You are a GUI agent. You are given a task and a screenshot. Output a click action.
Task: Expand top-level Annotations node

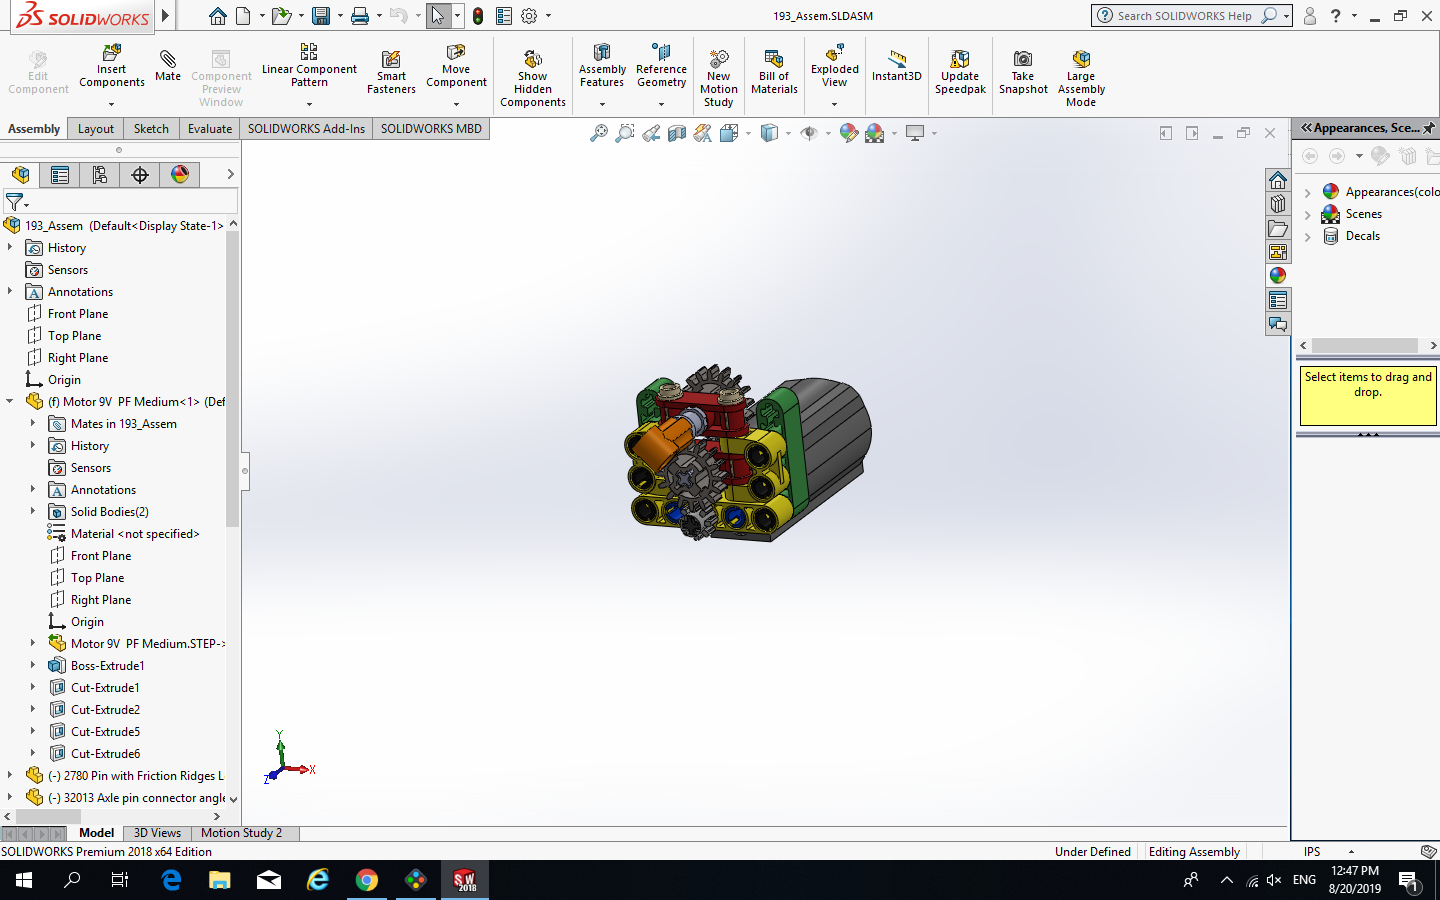point(10,291)
